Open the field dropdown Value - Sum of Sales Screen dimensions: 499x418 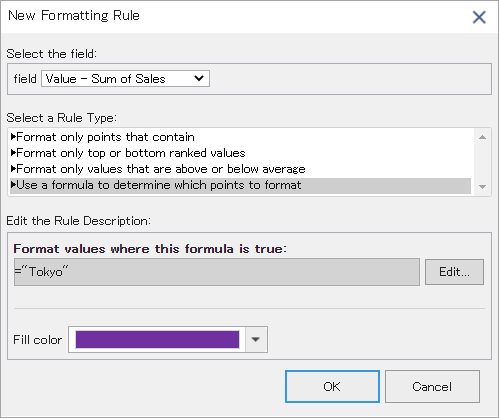click(125, 79)
